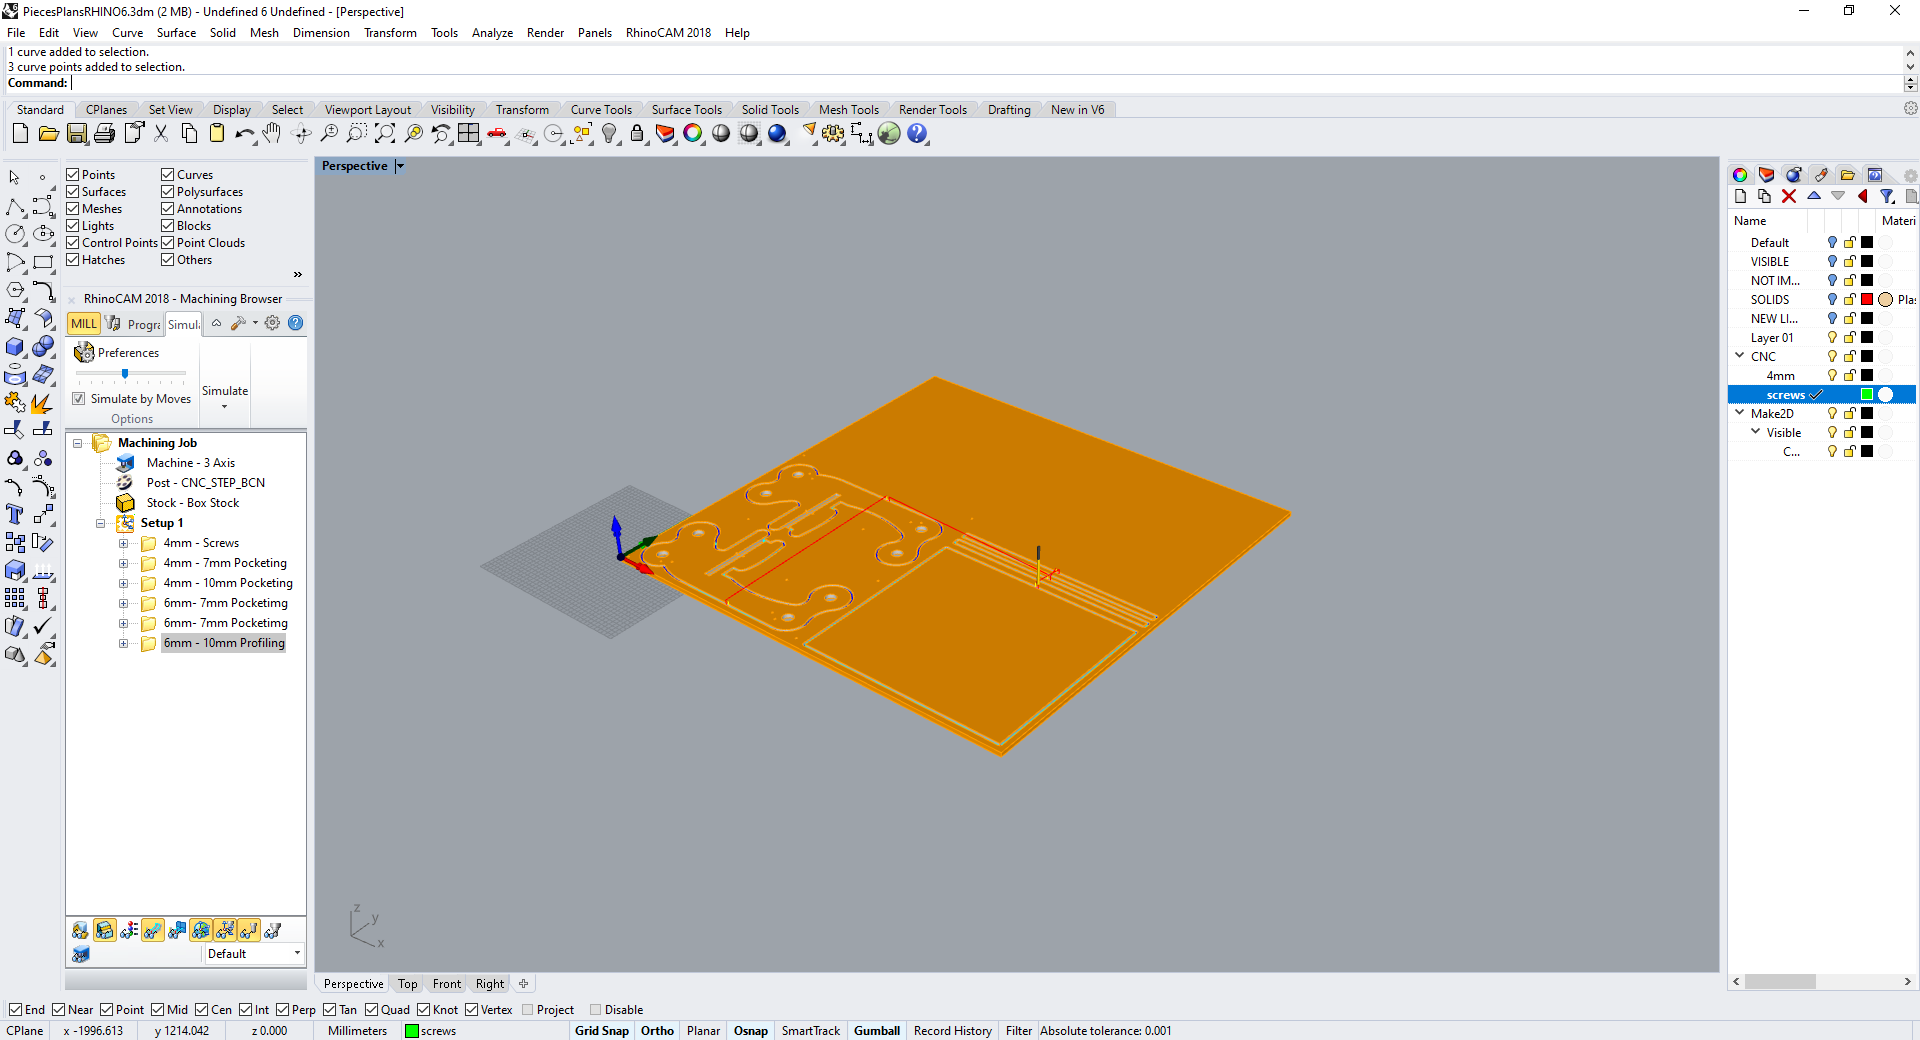The height and width of the screenshot is (1040, 1920).
Task: Click the New file icon in Standard toolbar
Action: (20, 133)
